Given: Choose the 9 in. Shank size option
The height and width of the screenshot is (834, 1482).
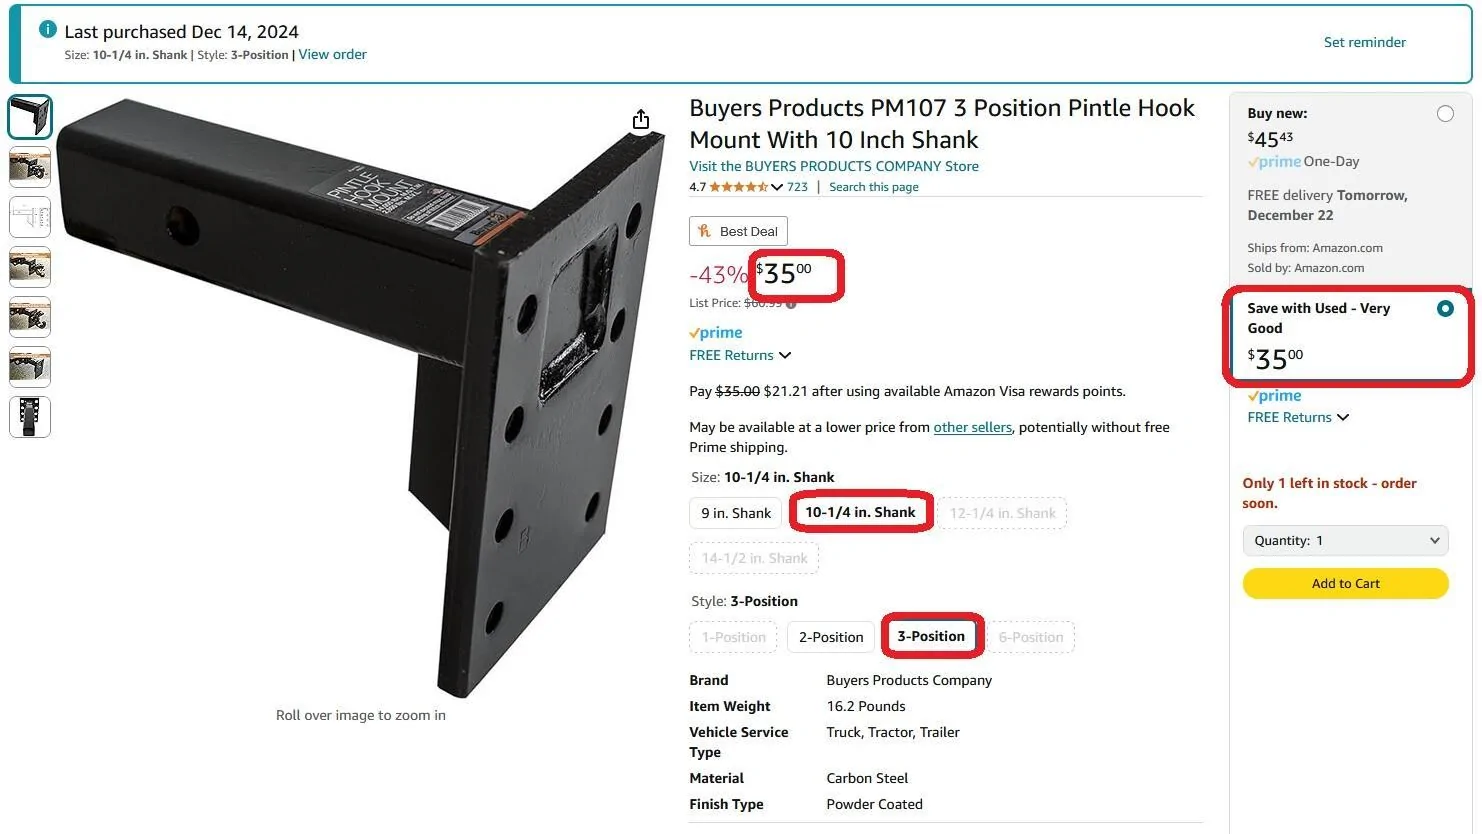Looking at the screenshot, I should 736,513.
